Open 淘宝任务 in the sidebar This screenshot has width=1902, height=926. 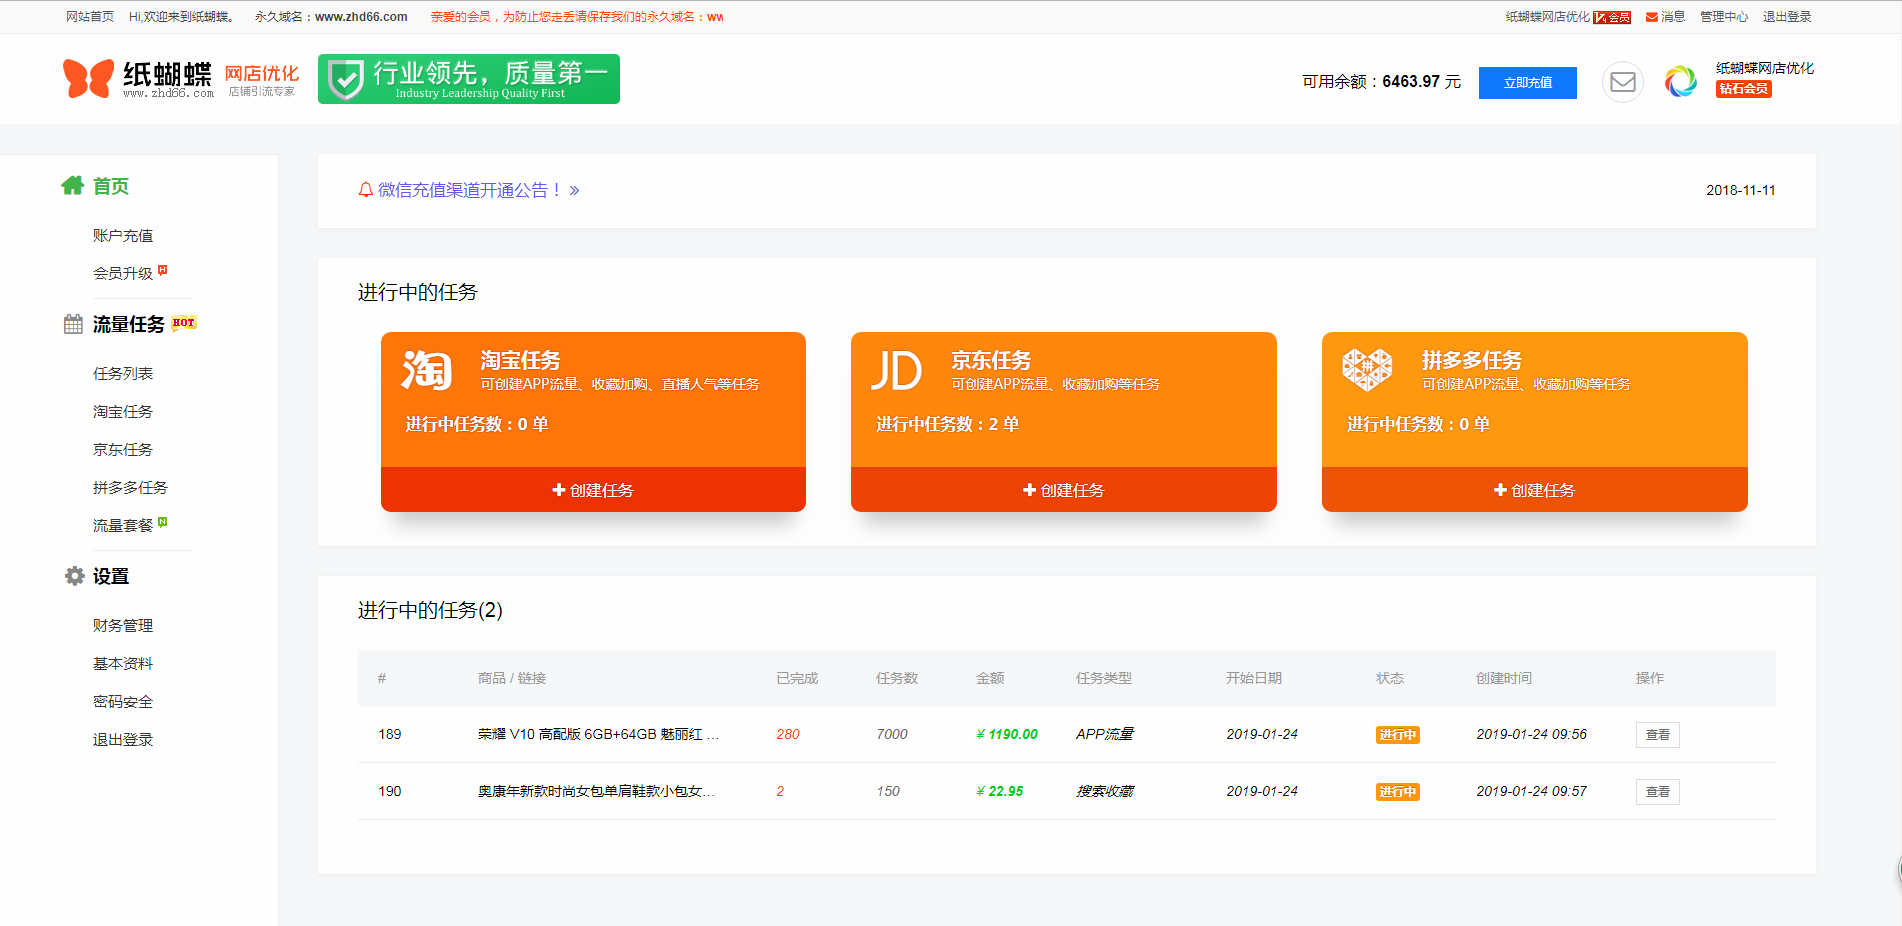pyautogui.click(x=123, y=412)
